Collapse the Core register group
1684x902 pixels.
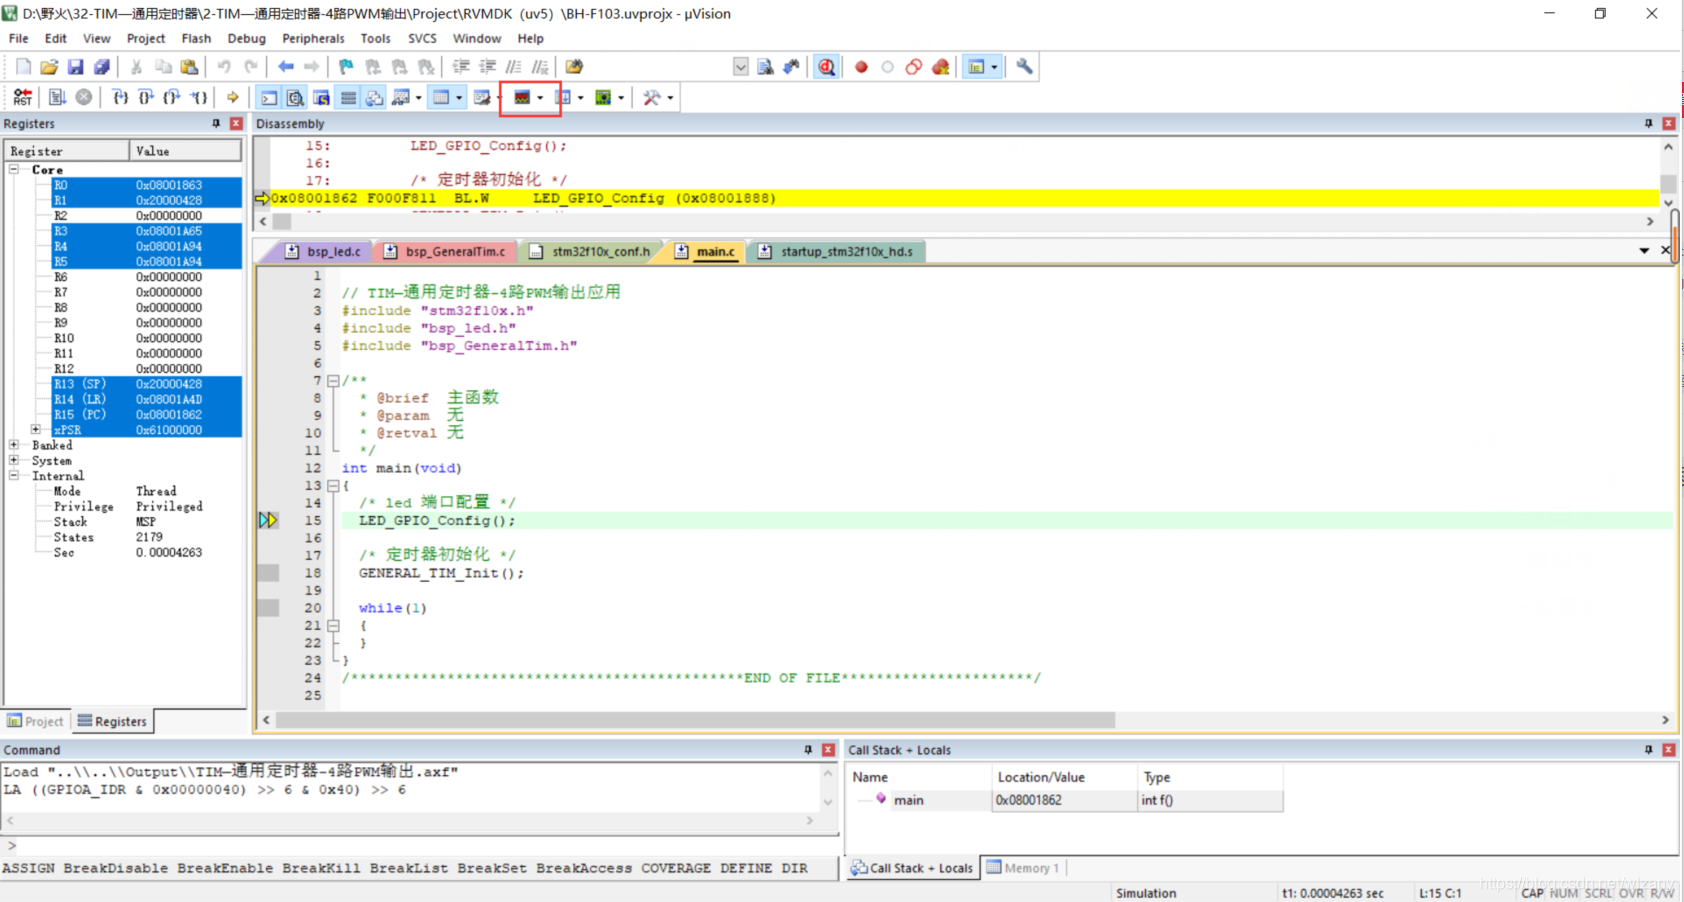(x=14, y=170)
